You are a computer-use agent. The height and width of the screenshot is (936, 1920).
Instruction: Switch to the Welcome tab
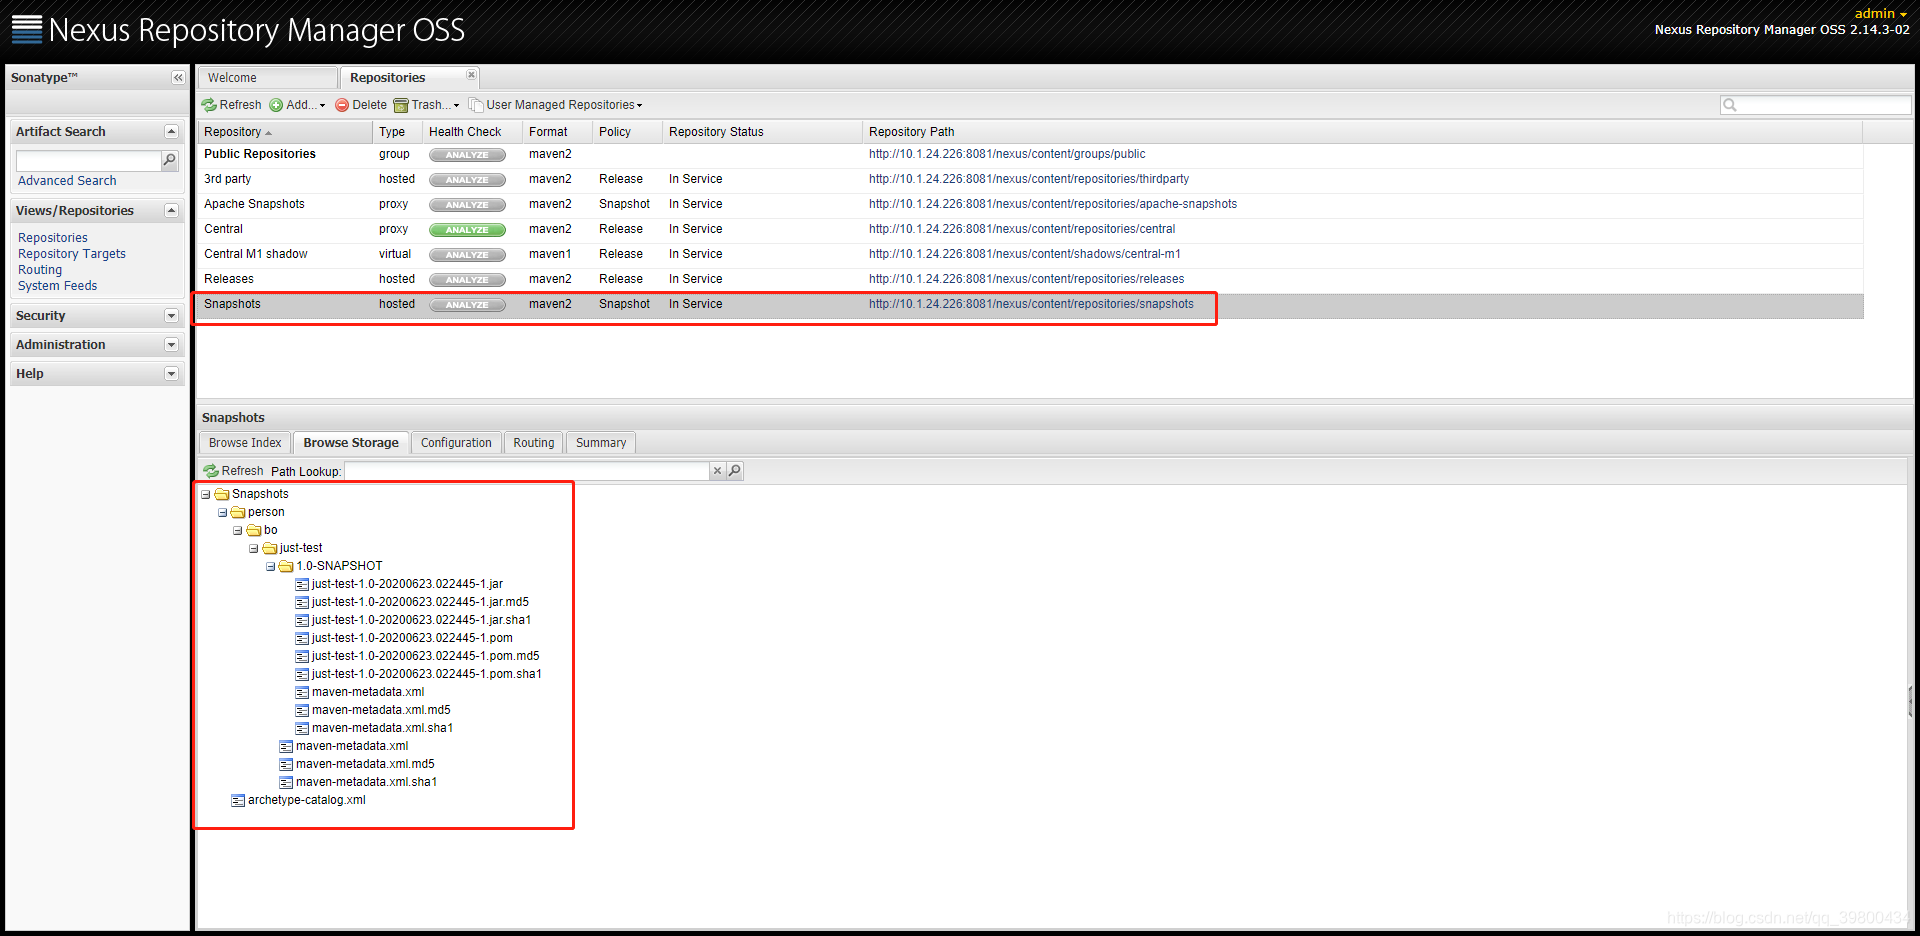coord(266,78)
